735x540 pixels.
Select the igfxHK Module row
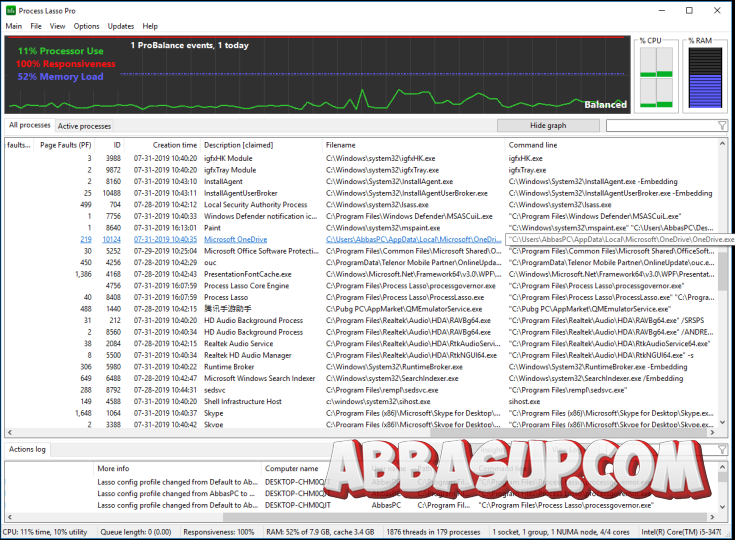361,158
